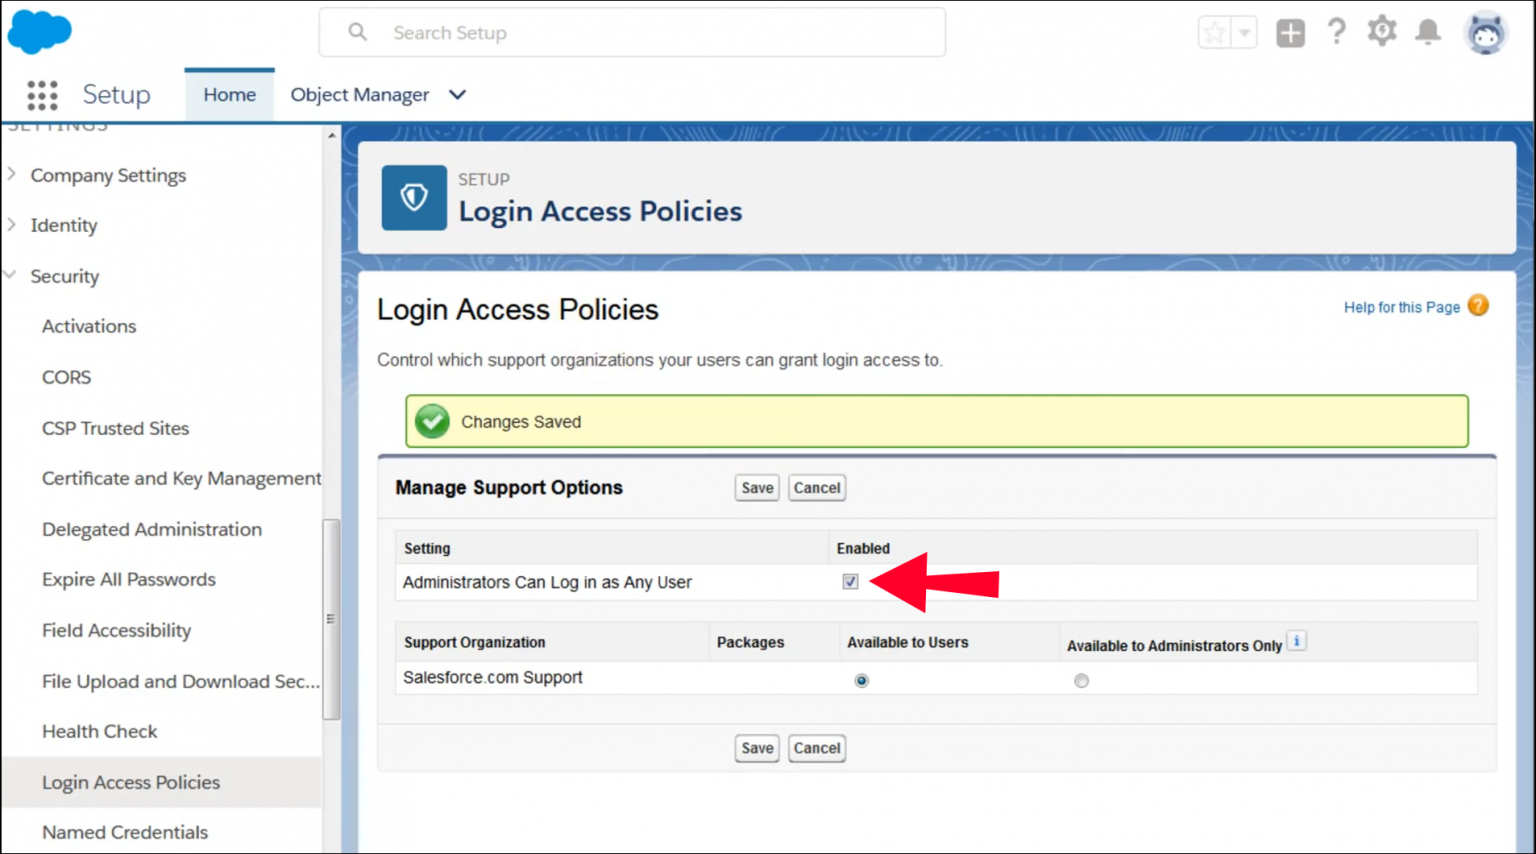Open the App Launcher waffle icon

pos(41,94)
